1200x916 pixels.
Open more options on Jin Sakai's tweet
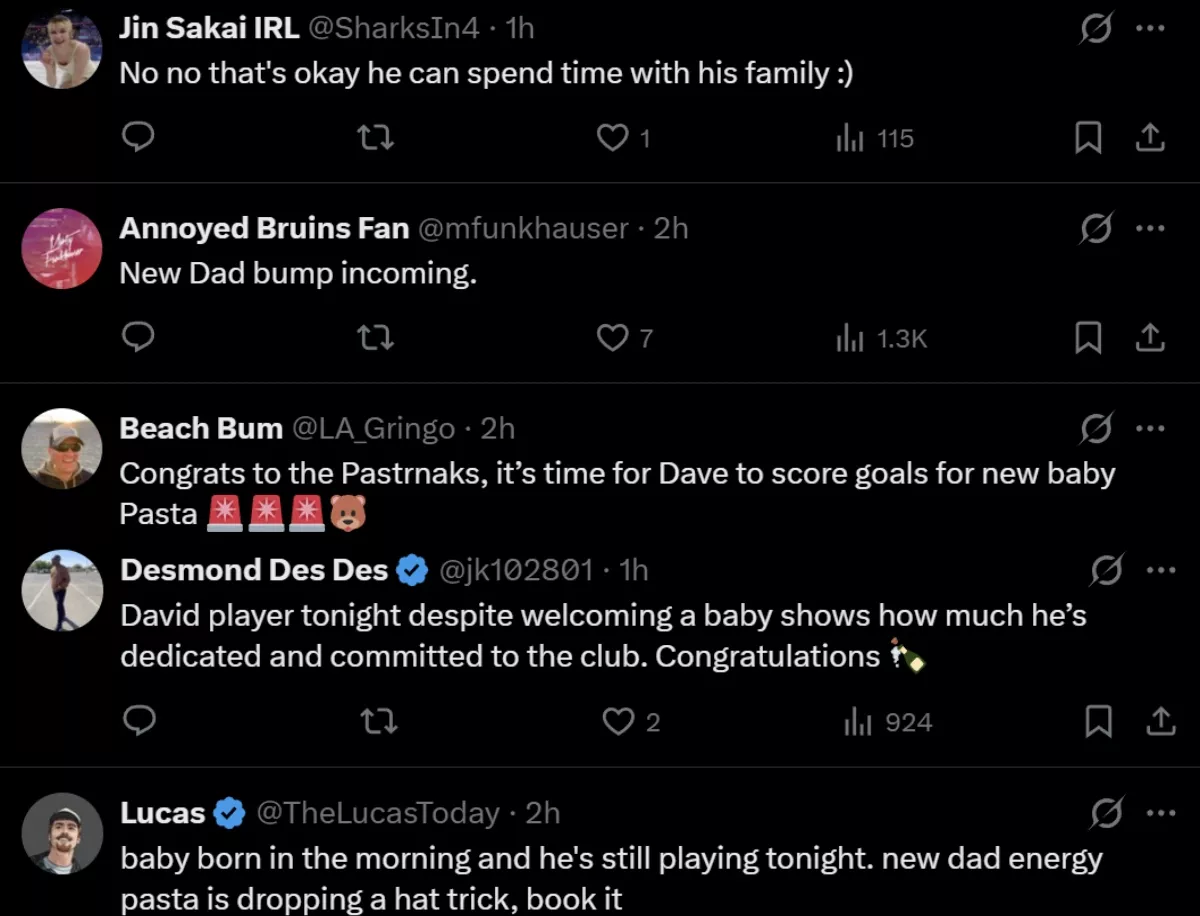click(x=1151, y=29)
